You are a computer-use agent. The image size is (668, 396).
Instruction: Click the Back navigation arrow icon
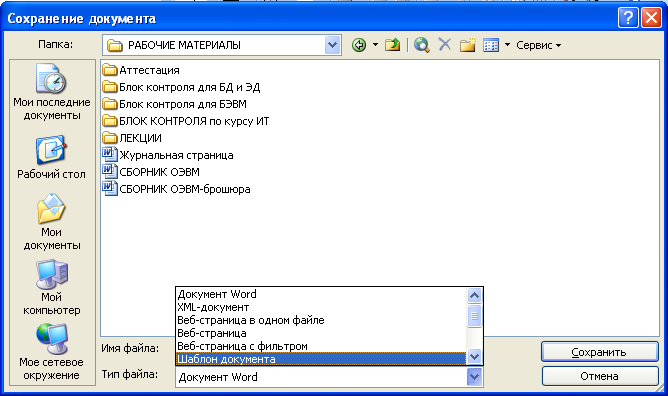pyautogui.click(x=359, y=45)
